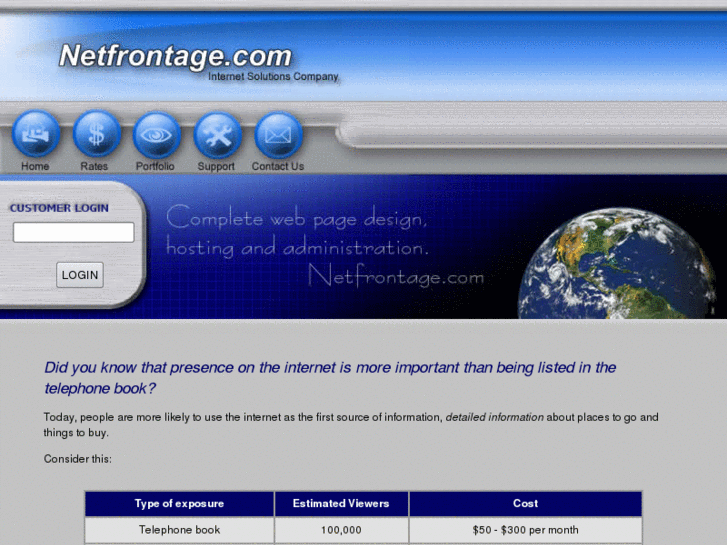The height and width of the screenshot is (545, 727).
Task: Click the 'Internet Solutions Company' tagline
Action: 274,77
